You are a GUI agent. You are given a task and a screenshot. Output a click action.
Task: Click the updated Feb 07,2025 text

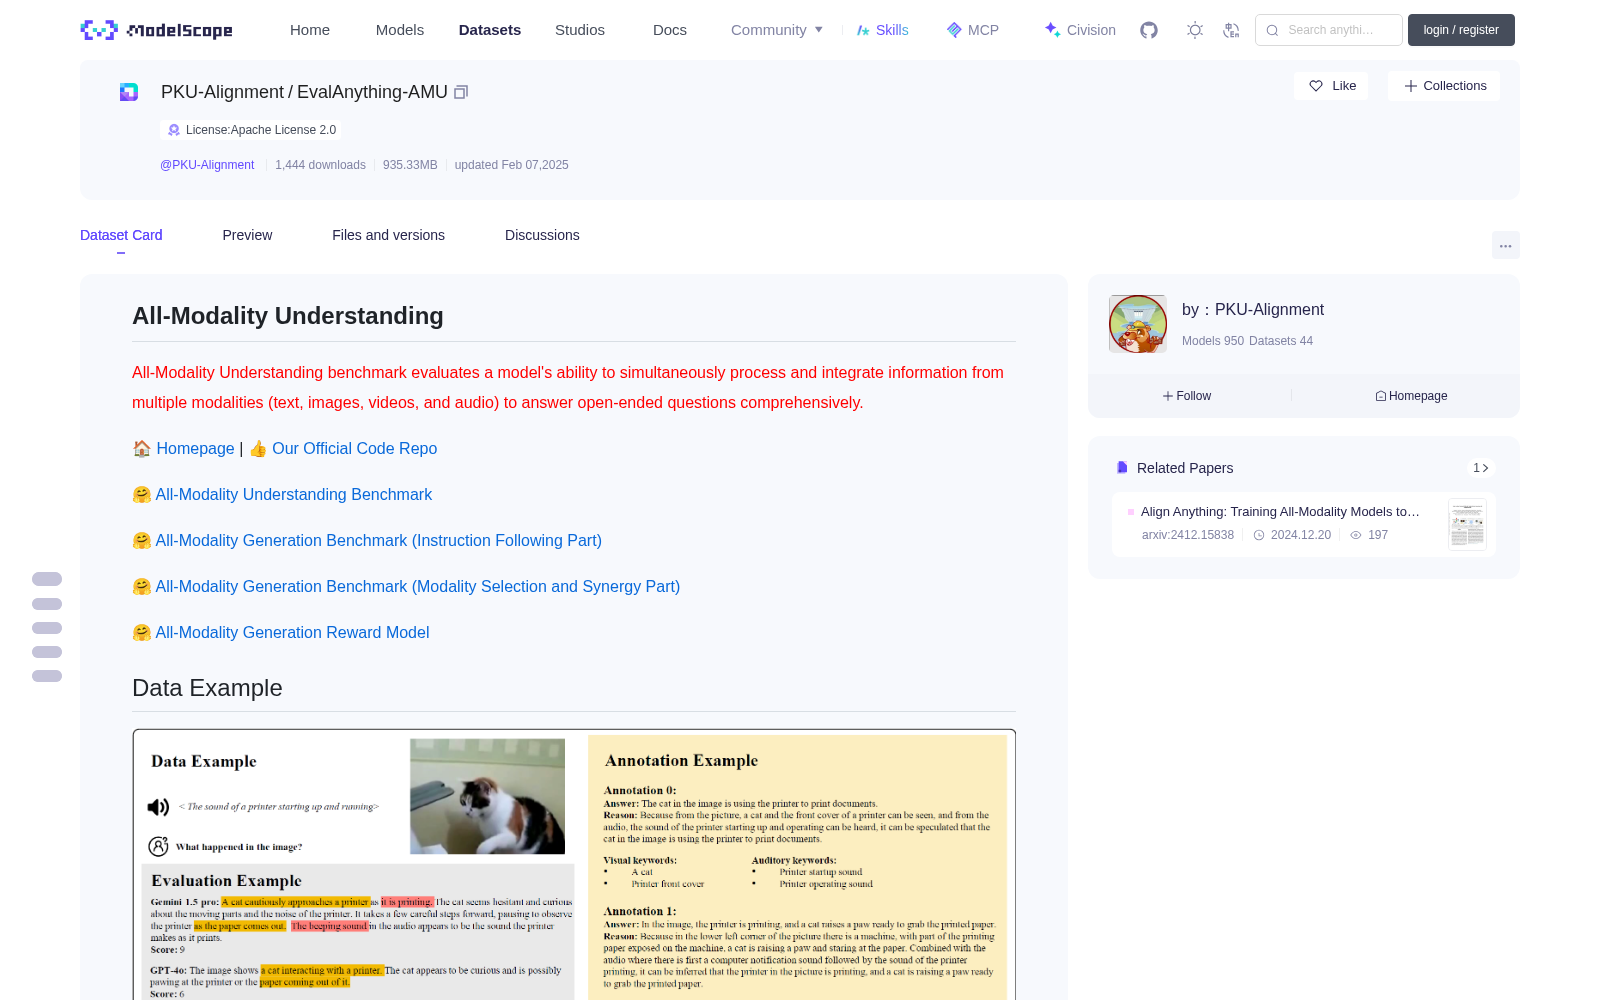512,165
